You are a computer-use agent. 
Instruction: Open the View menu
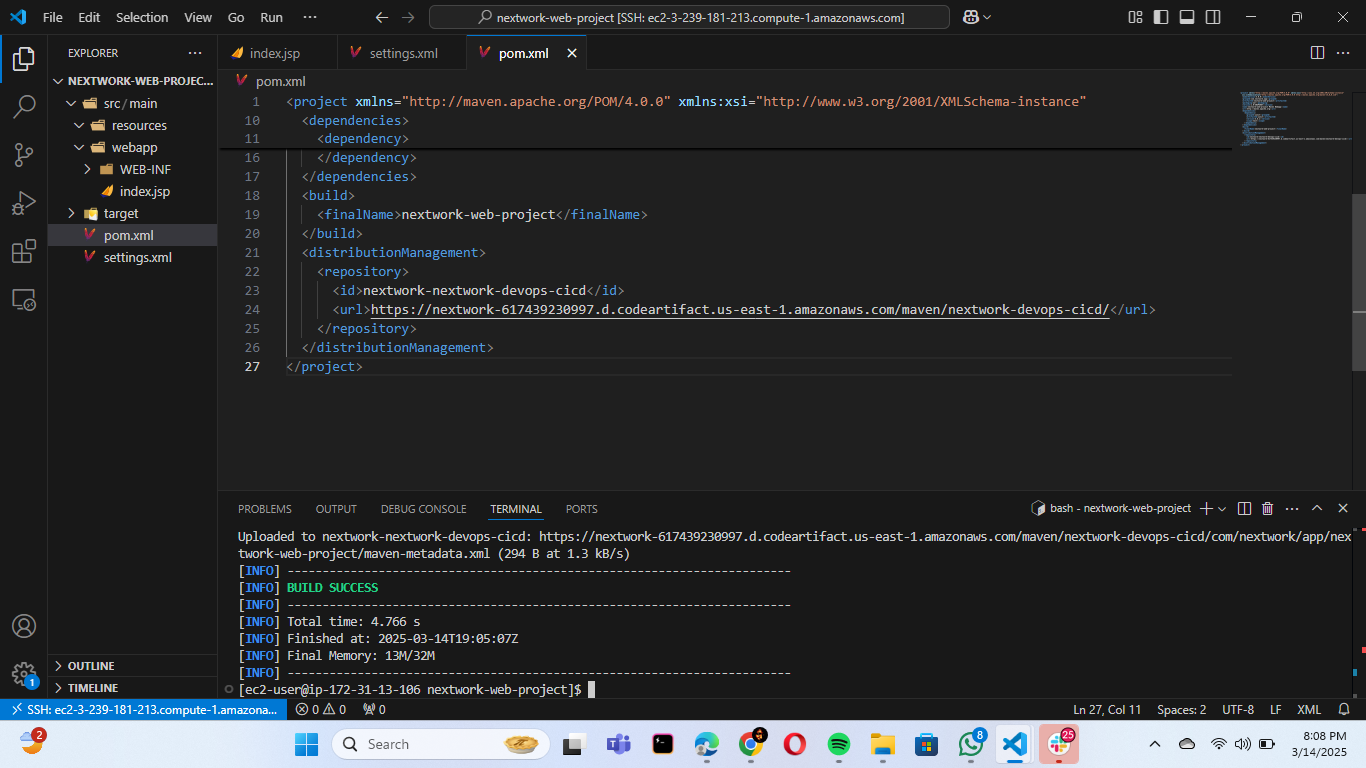coord(198,17)
